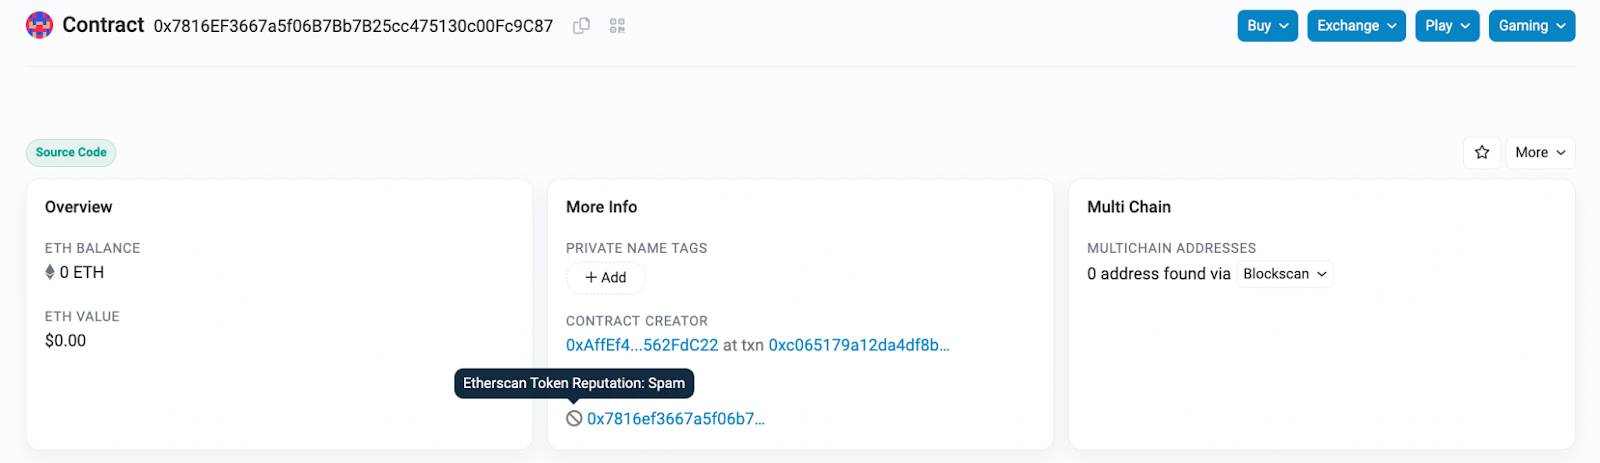Click the Contract page title

[103, 25]
